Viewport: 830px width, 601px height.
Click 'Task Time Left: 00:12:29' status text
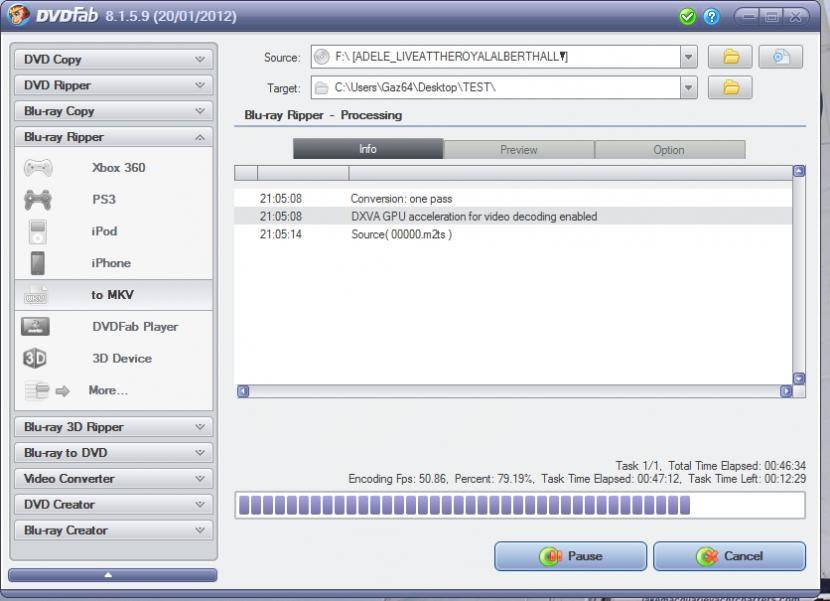pyautogui.click(x=747, y=479)
